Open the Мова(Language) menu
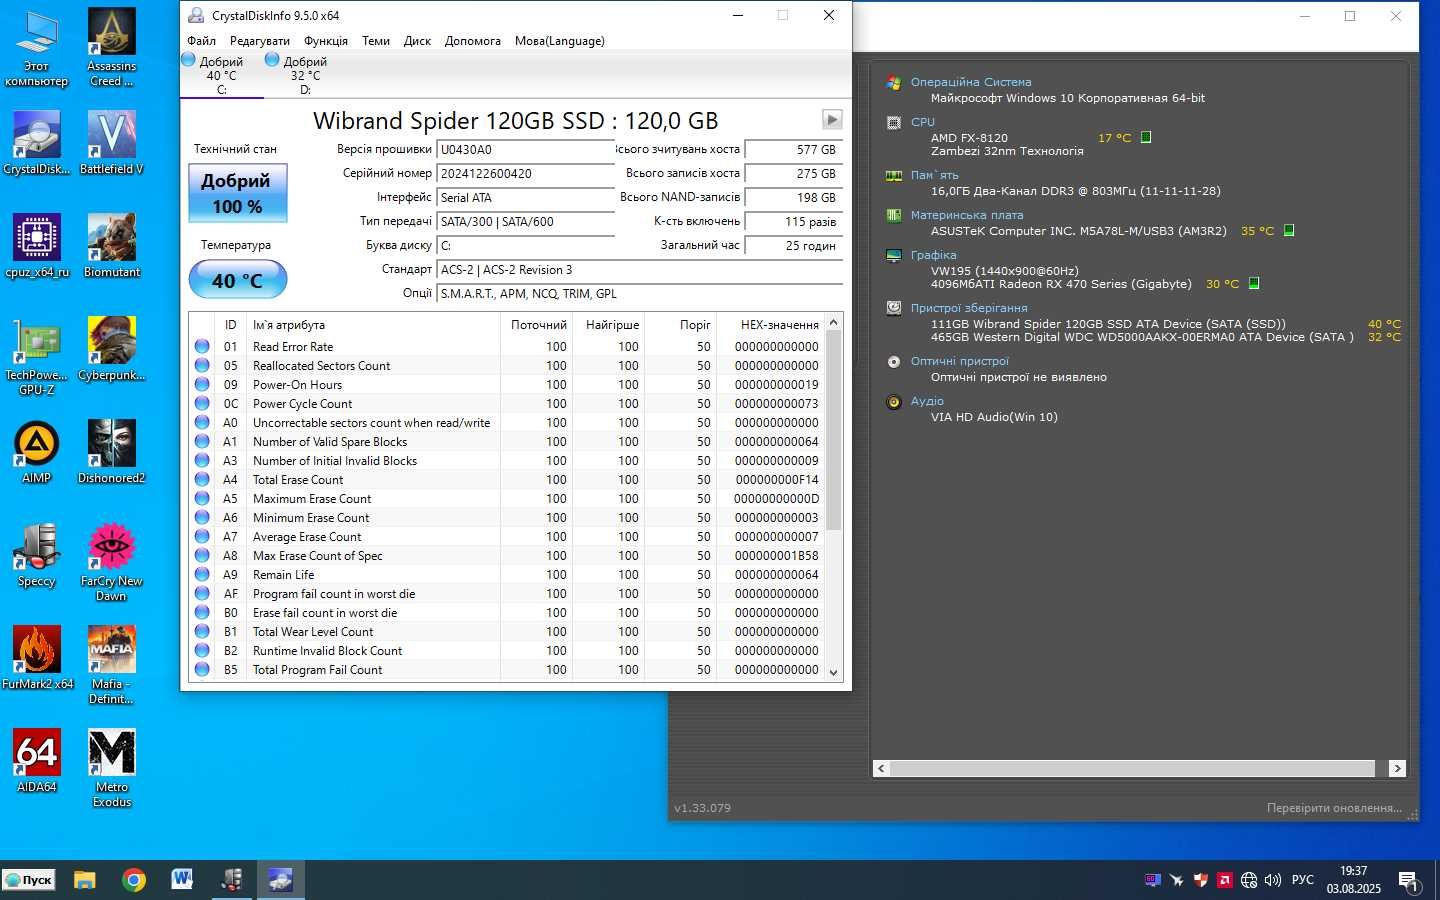The width and height of the screenshot is (1440, 900). [560, 41]
